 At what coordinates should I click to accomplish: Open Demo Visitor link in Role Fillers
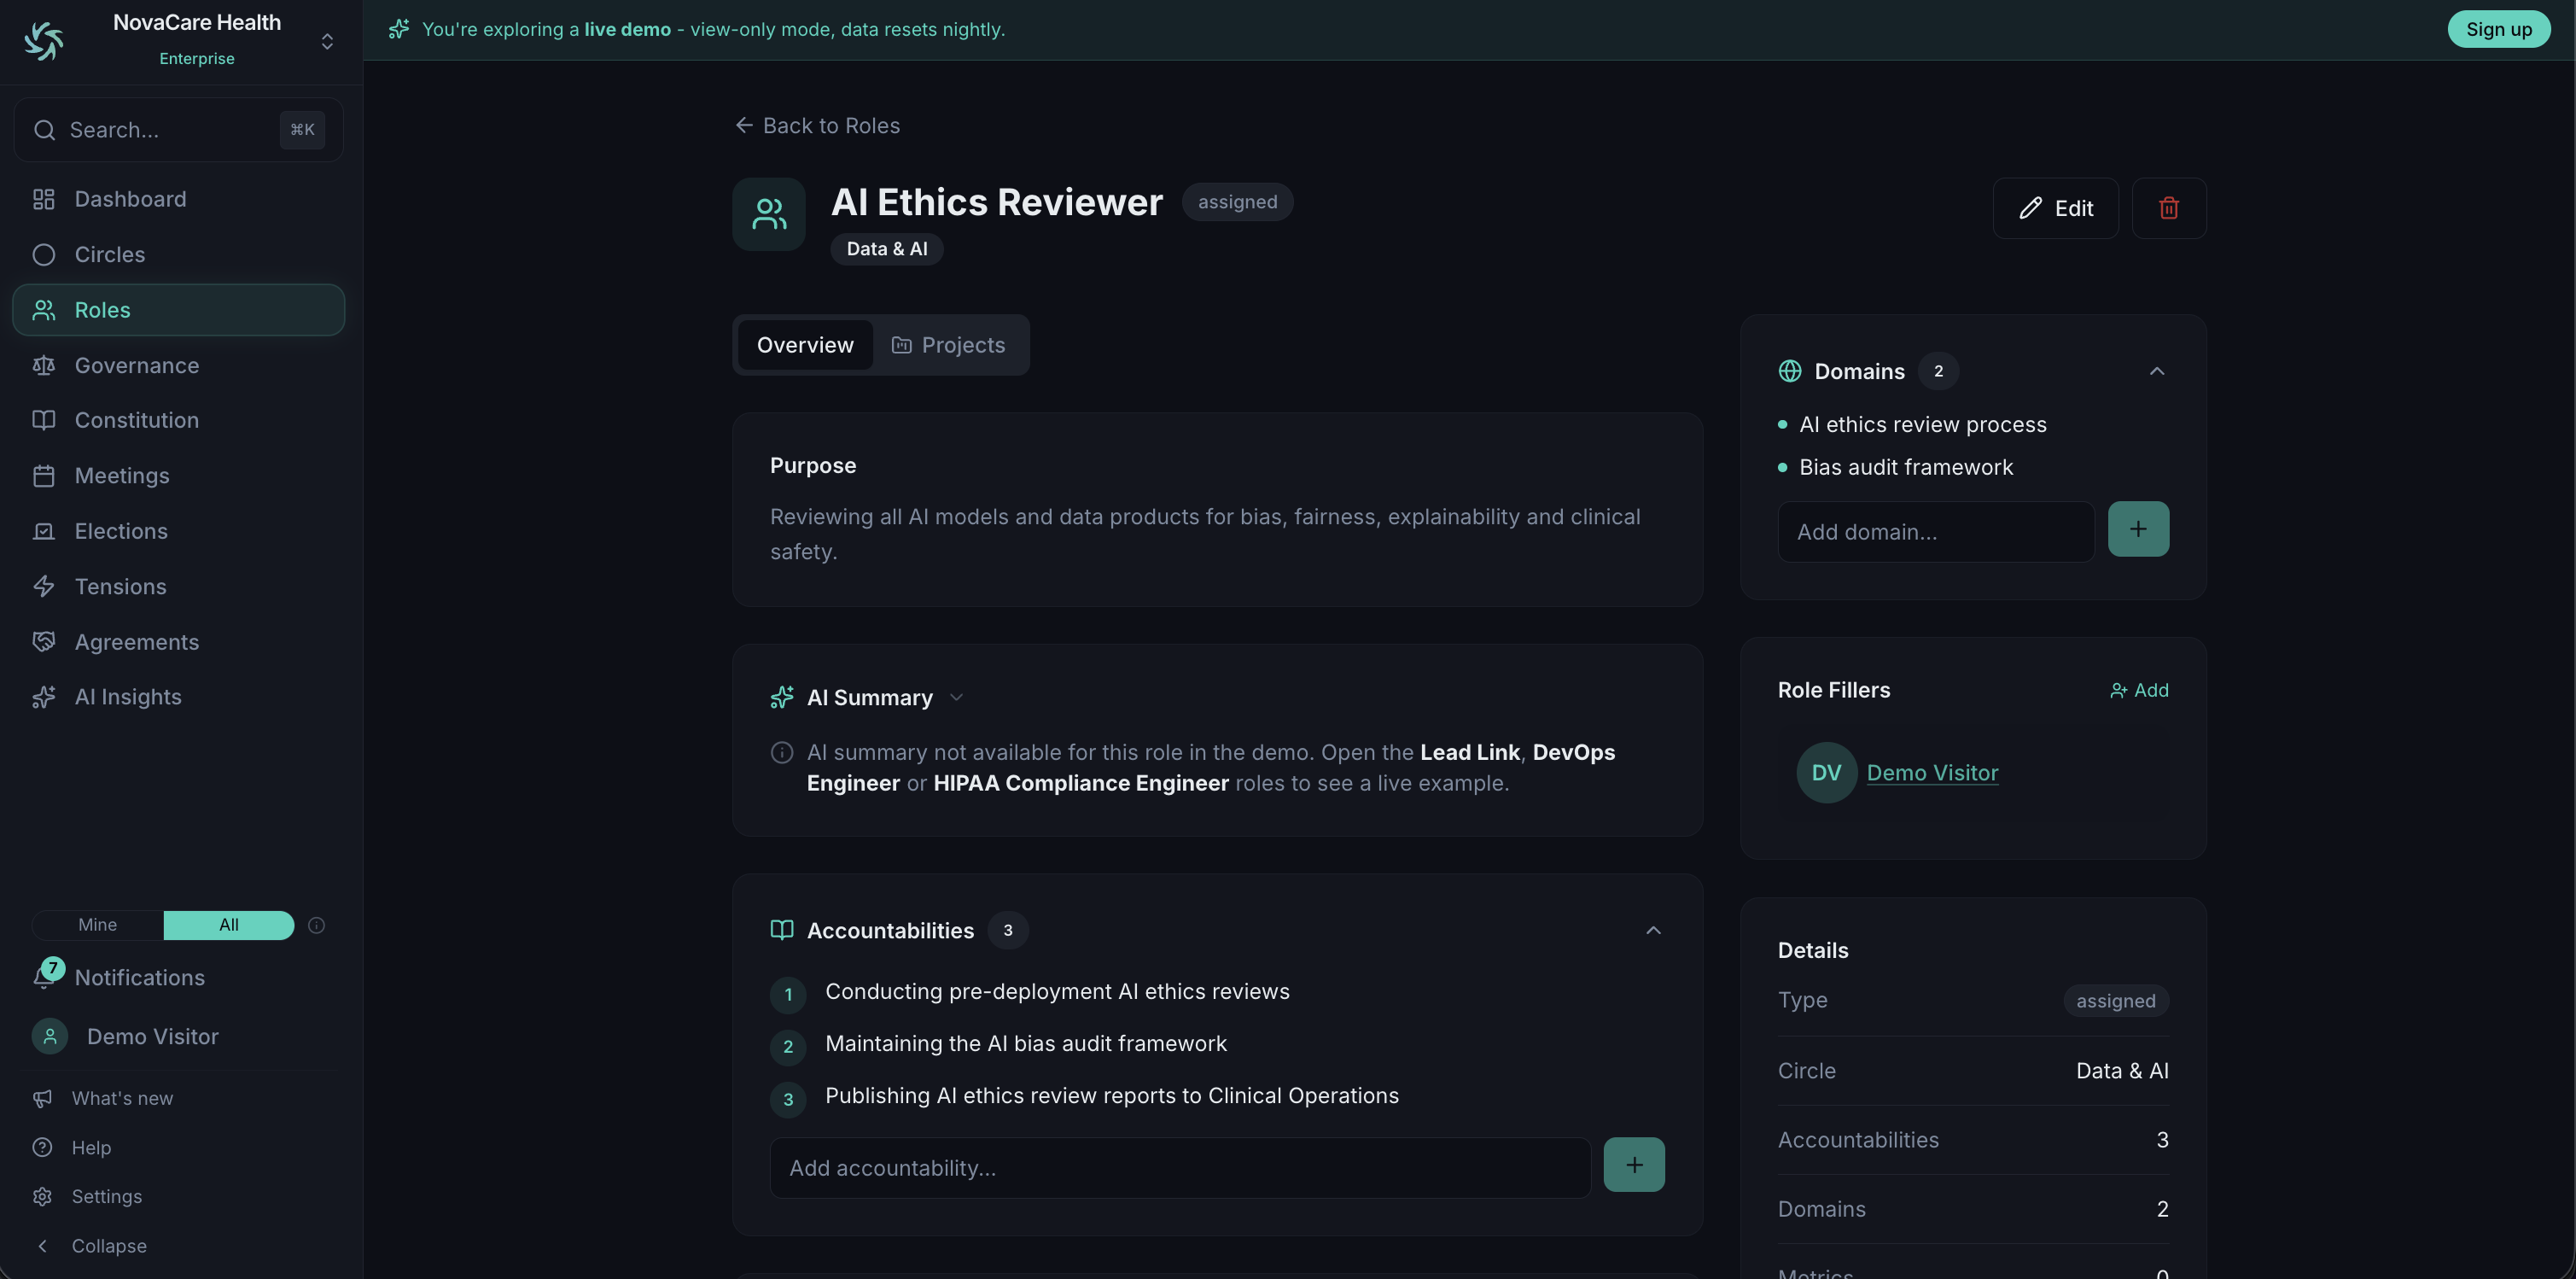[1932, 772]
